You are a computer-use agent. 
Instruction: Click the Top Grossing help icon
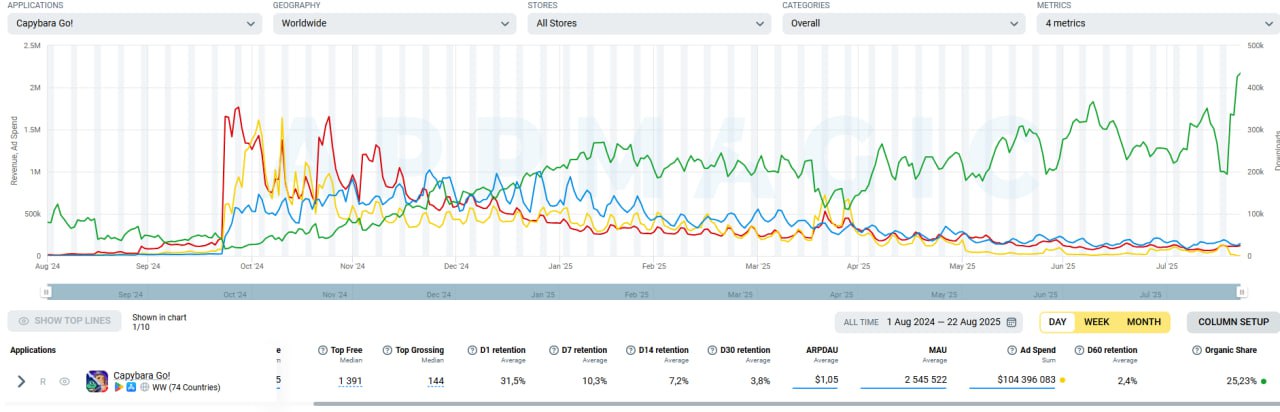click(x=387, y=350)
